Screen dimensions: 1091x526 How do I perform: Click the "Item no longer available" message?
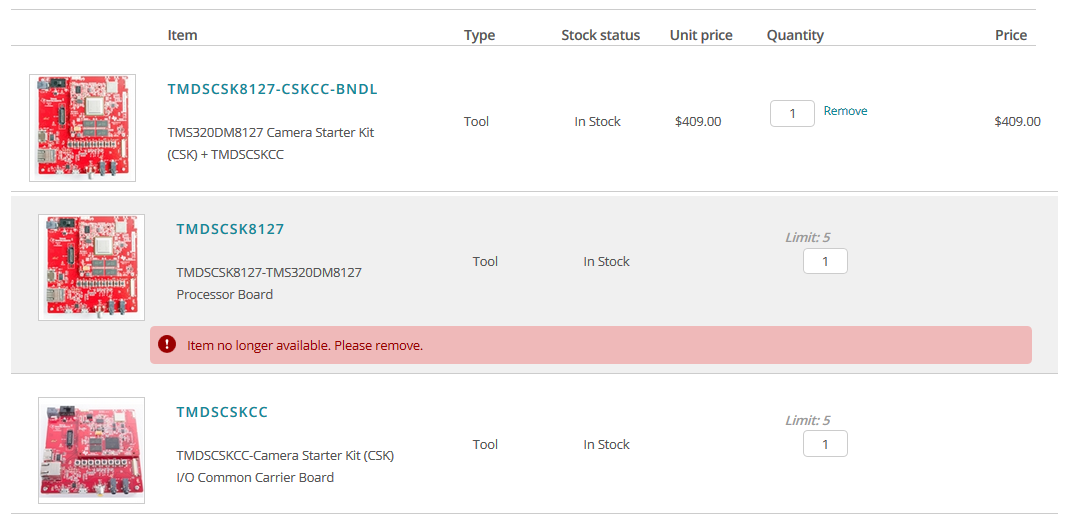click(x=305, y=346)
